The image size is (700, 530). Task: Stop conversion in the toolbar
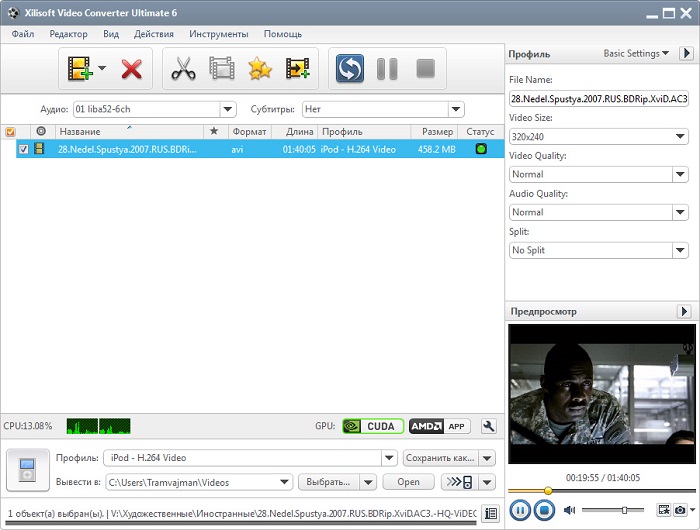(x=425, y=68)
